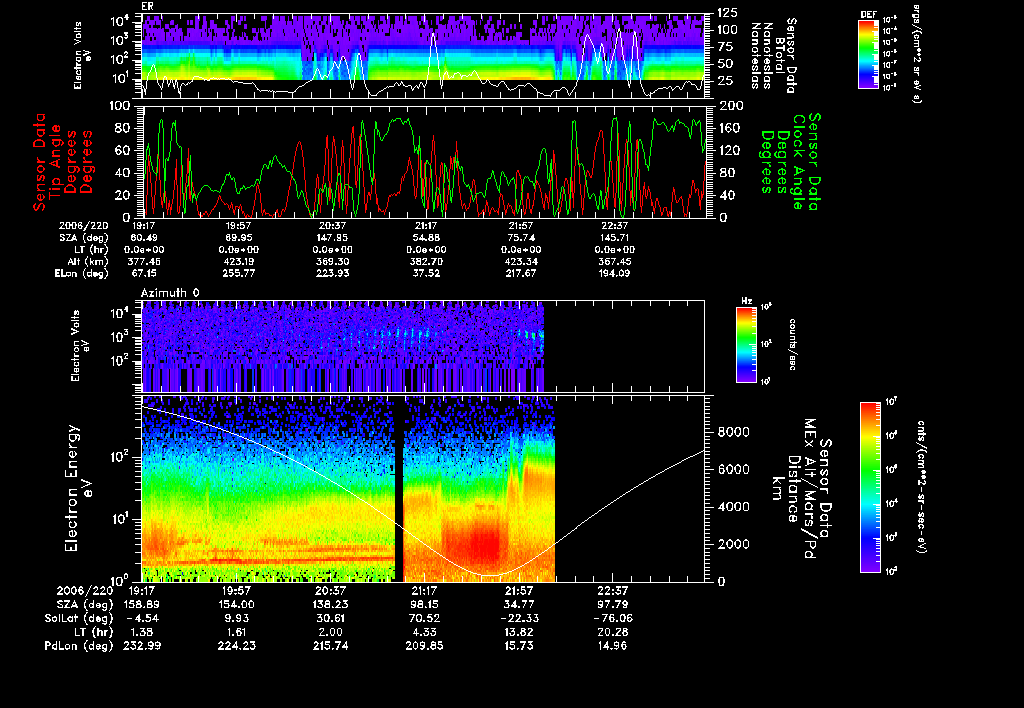This screenshot has height=708, width=1024.
Task: Click the altitude value 377.46
Action: click(x=145, y=262)
